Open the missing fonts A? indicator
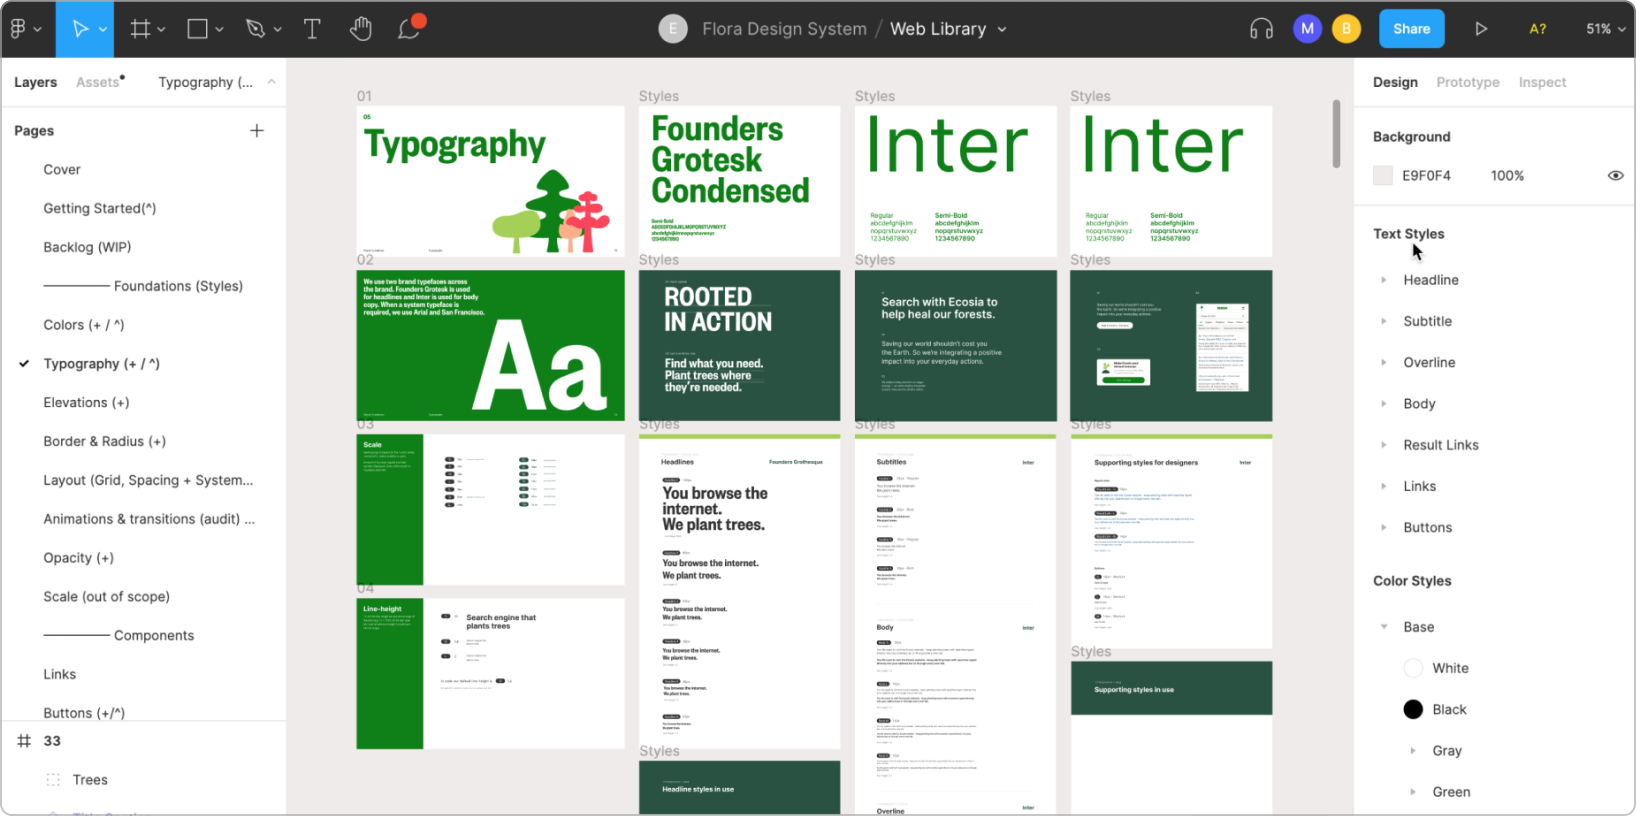1636x816 pixels. pyautogui.click(x=1538, y=29)
